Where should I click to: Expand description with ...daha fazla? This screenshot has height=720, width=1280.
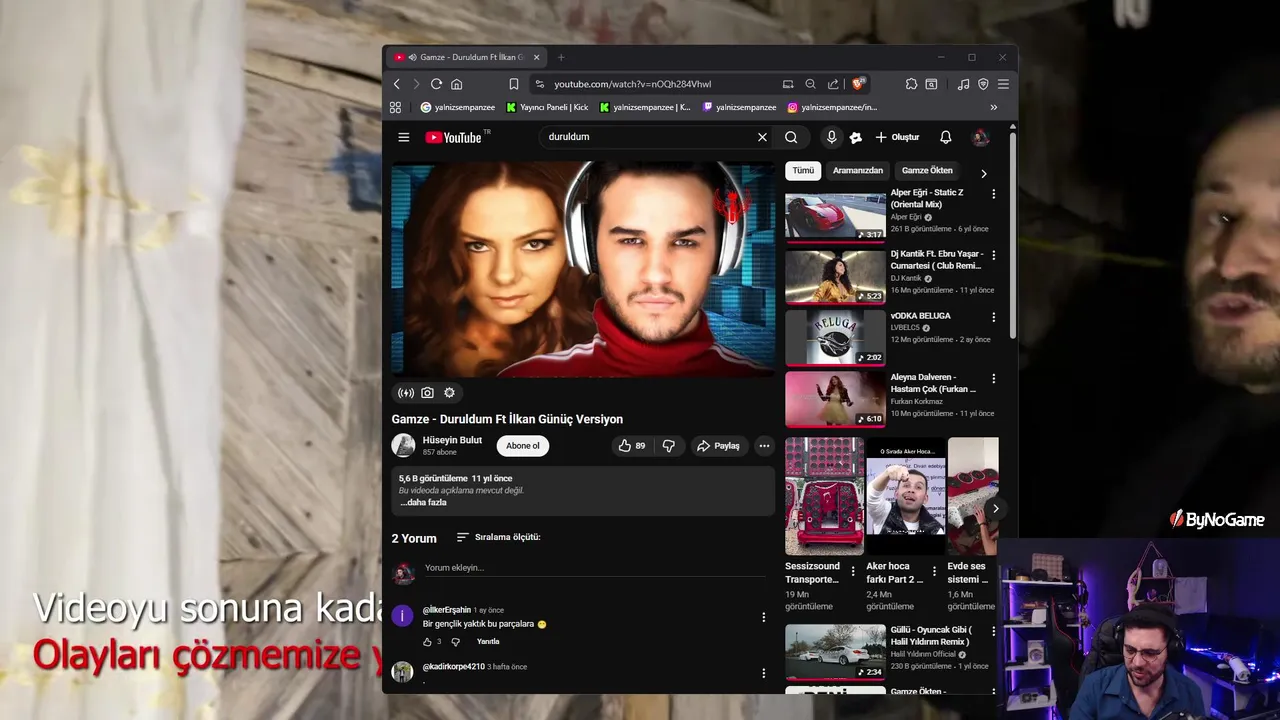tap(423, 503)
